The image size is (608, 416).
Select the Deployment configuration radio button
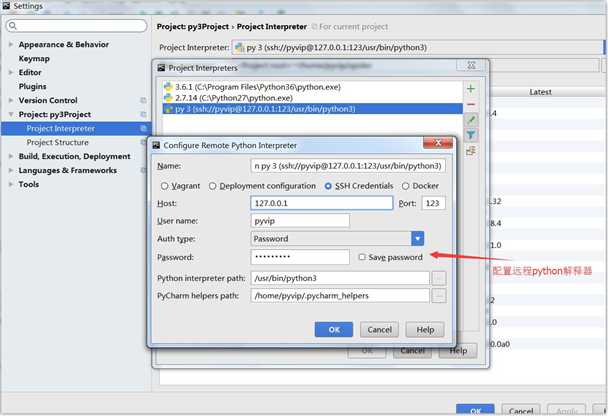[212, 186]
